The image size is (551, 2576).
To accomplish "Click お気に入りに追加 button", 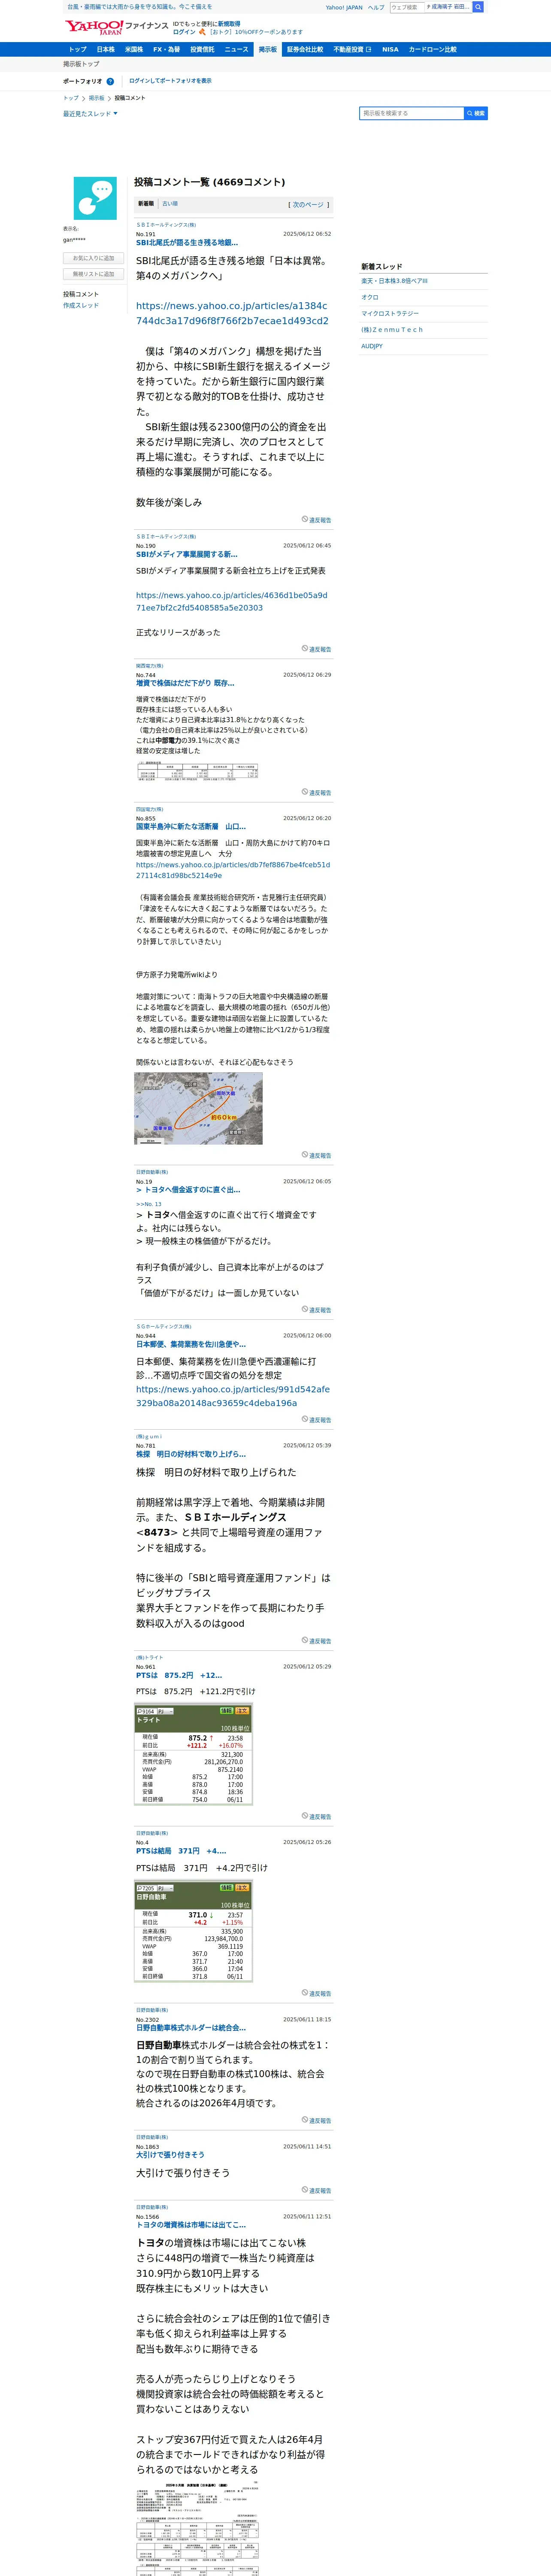I will point(94,258).
